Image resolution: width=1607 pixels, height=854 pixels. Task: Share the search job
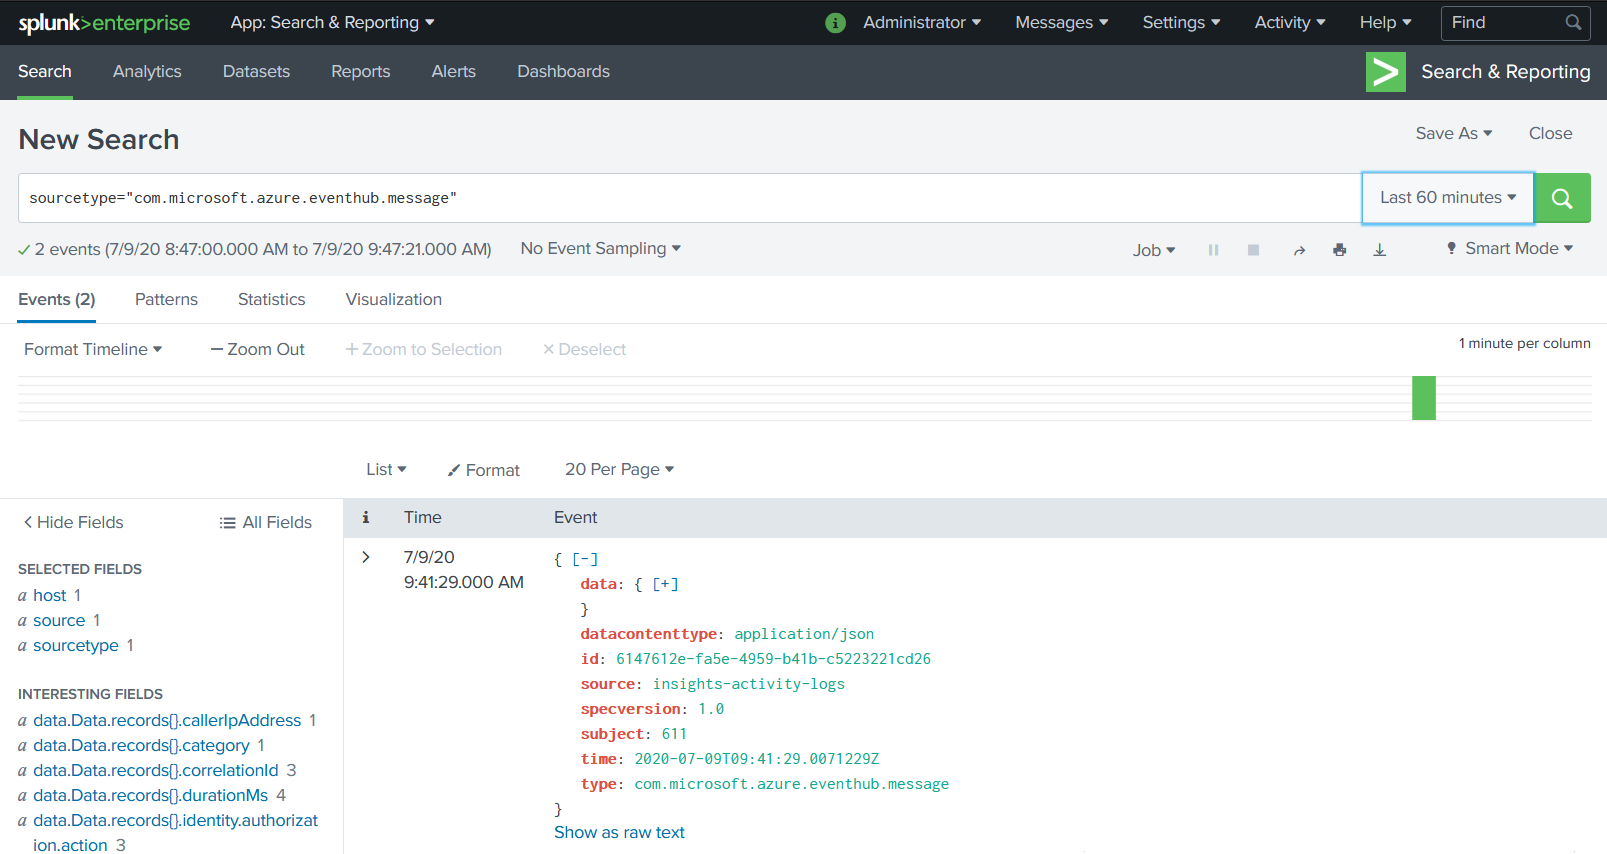pyautogui.click(x=1299, y=250)
